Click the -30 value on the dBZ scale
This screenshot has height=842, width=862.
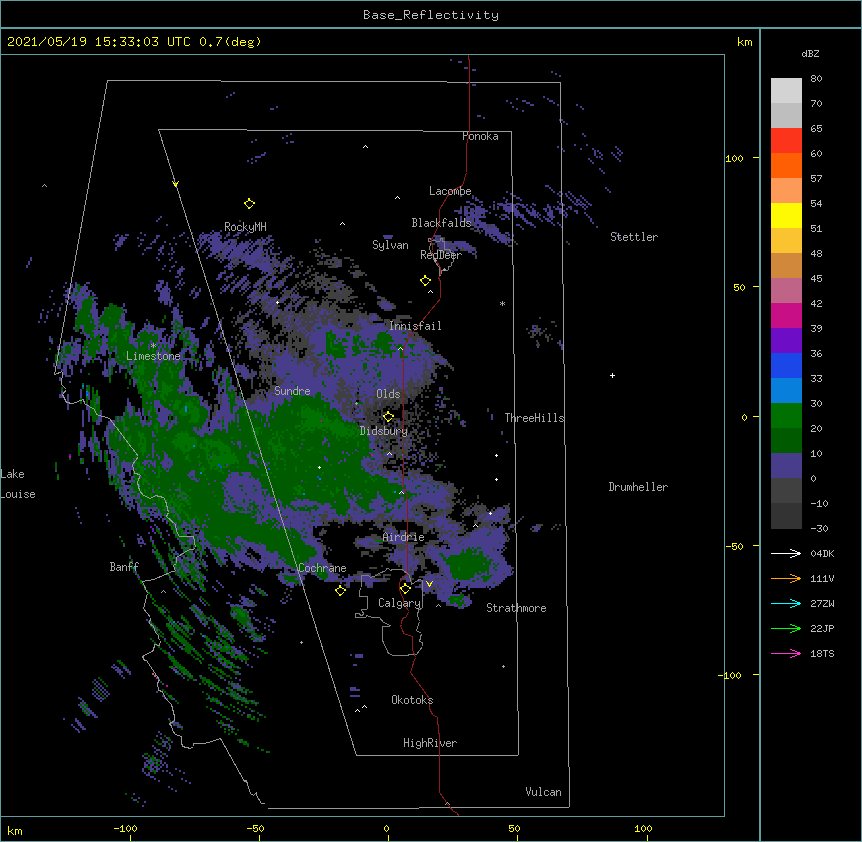pyautogui.click(x=819, y=528)
